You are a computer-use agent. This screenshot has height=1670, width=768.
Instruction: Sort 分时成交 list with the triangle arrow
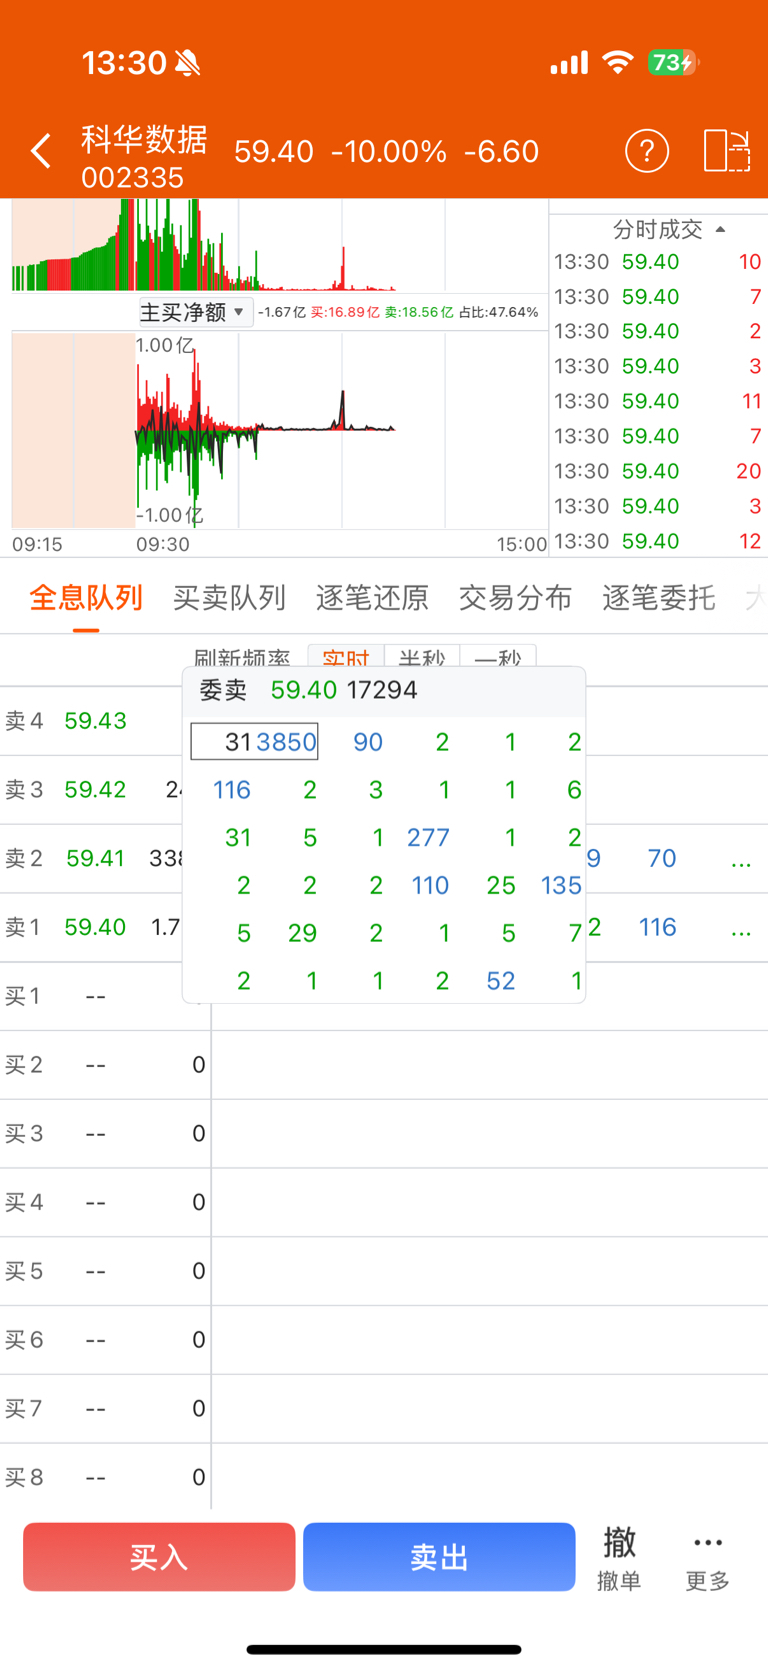click(x=720, y=229)
